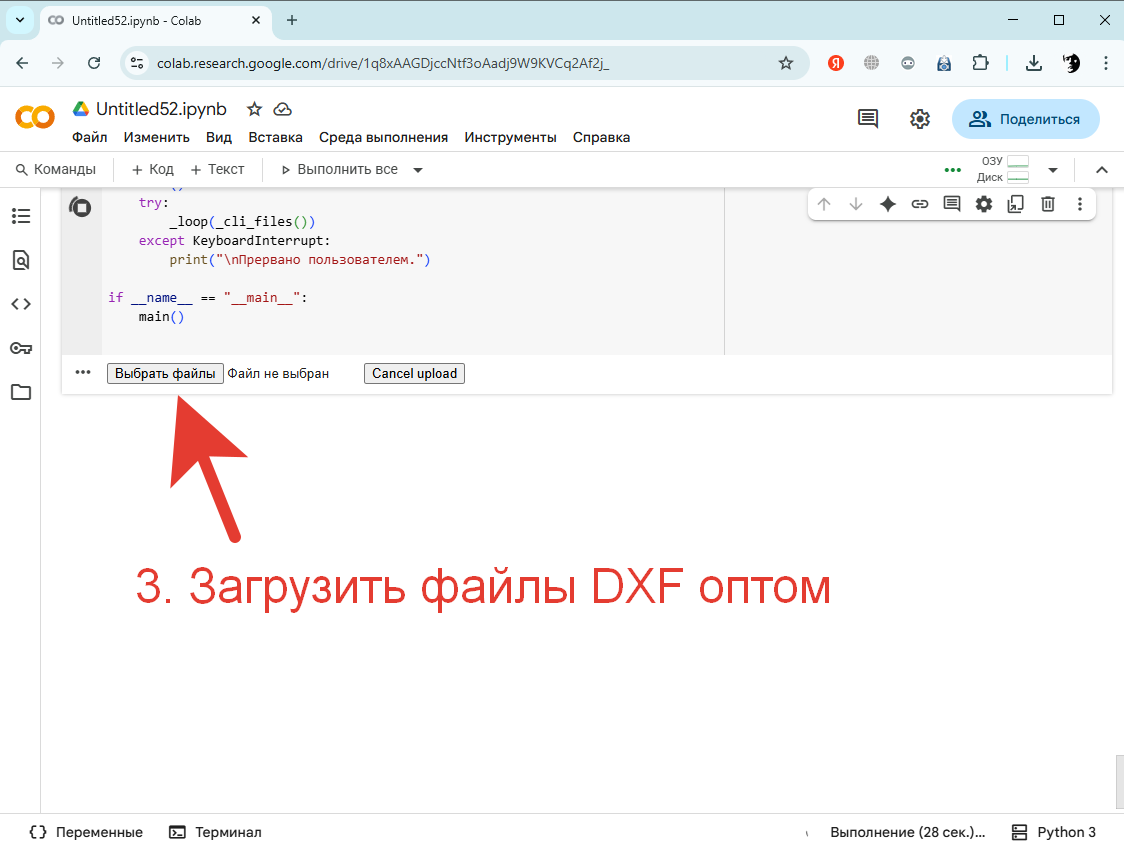
Task: Cancel the file upload
Action: [414, 373]
